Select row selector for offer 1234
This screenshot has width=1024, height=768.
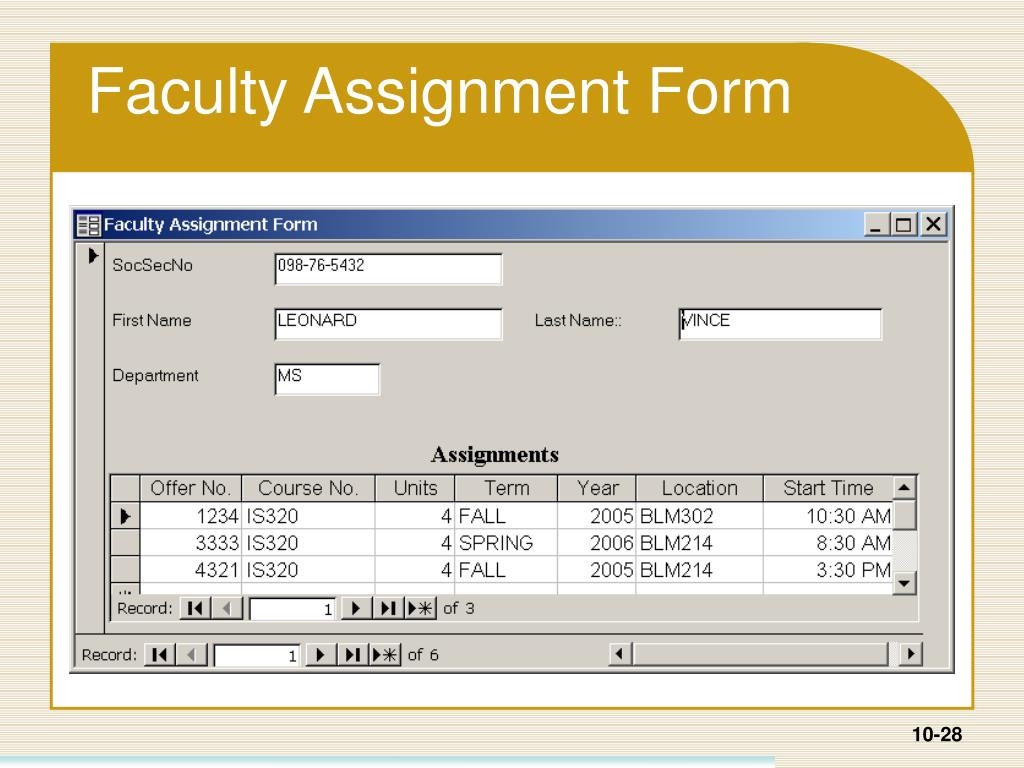point(125,517)
